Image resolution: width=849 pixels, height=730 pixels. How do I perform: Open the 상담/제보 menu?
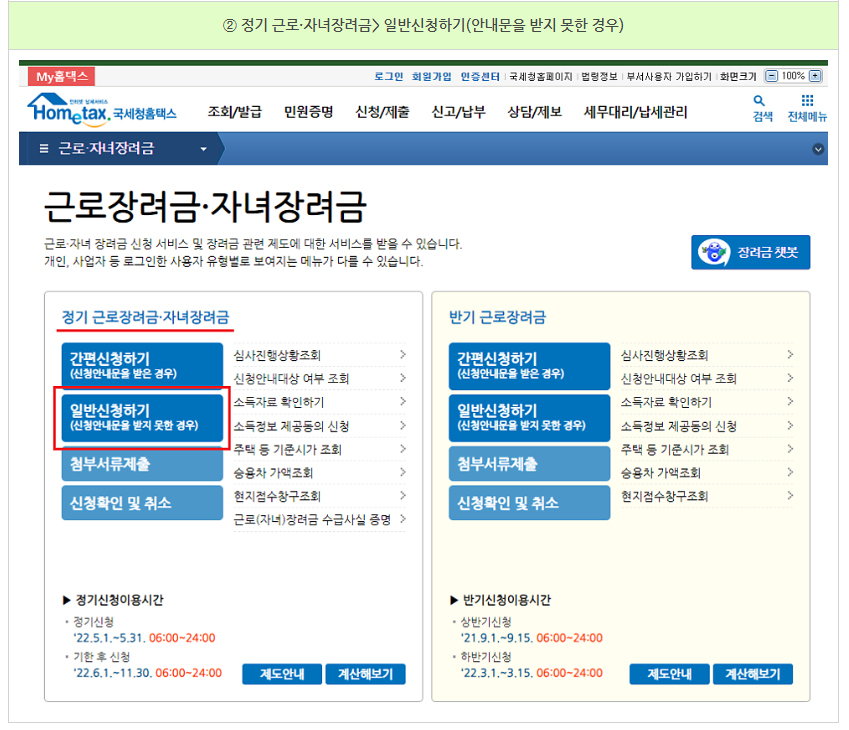534,112
